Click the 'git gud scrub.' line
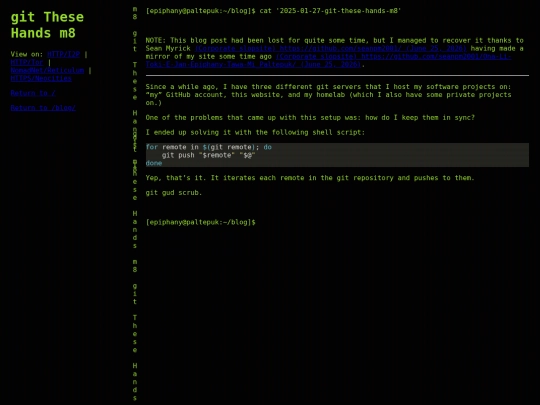 coord(174,193)
